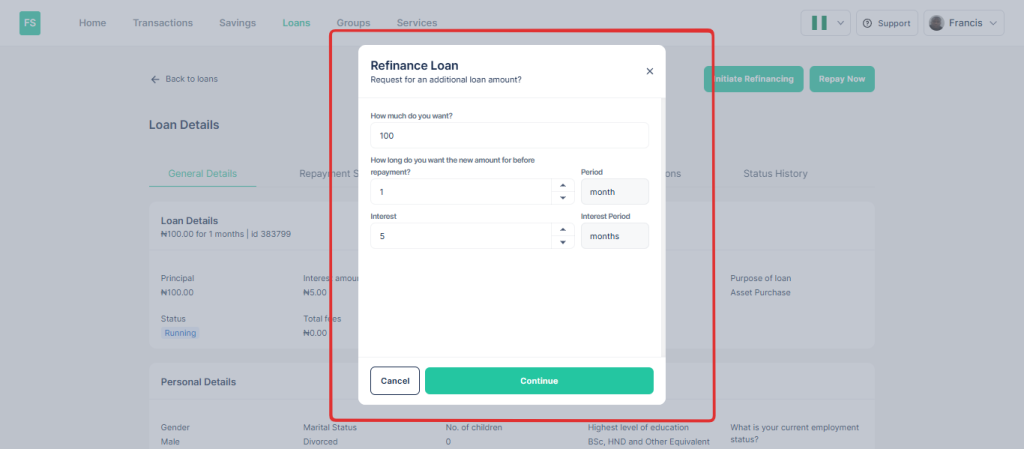
Task: Click the Period month field
Action: (614, 192)
